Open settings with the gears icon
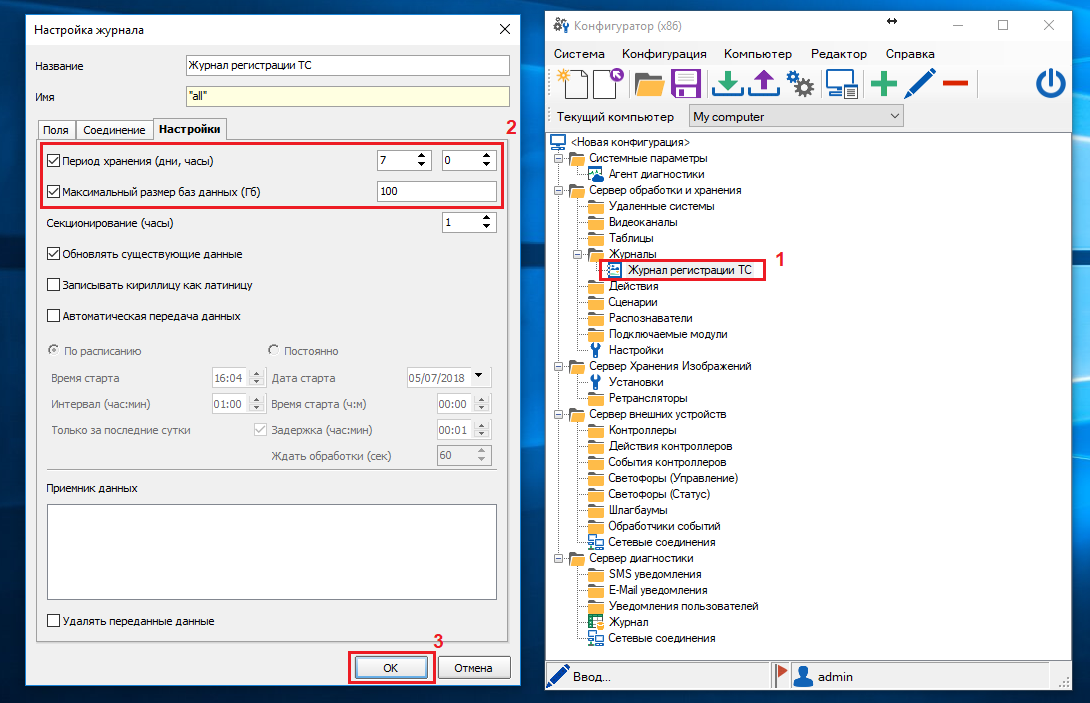This screenshot has height=703, width=1090. [800, 84]
